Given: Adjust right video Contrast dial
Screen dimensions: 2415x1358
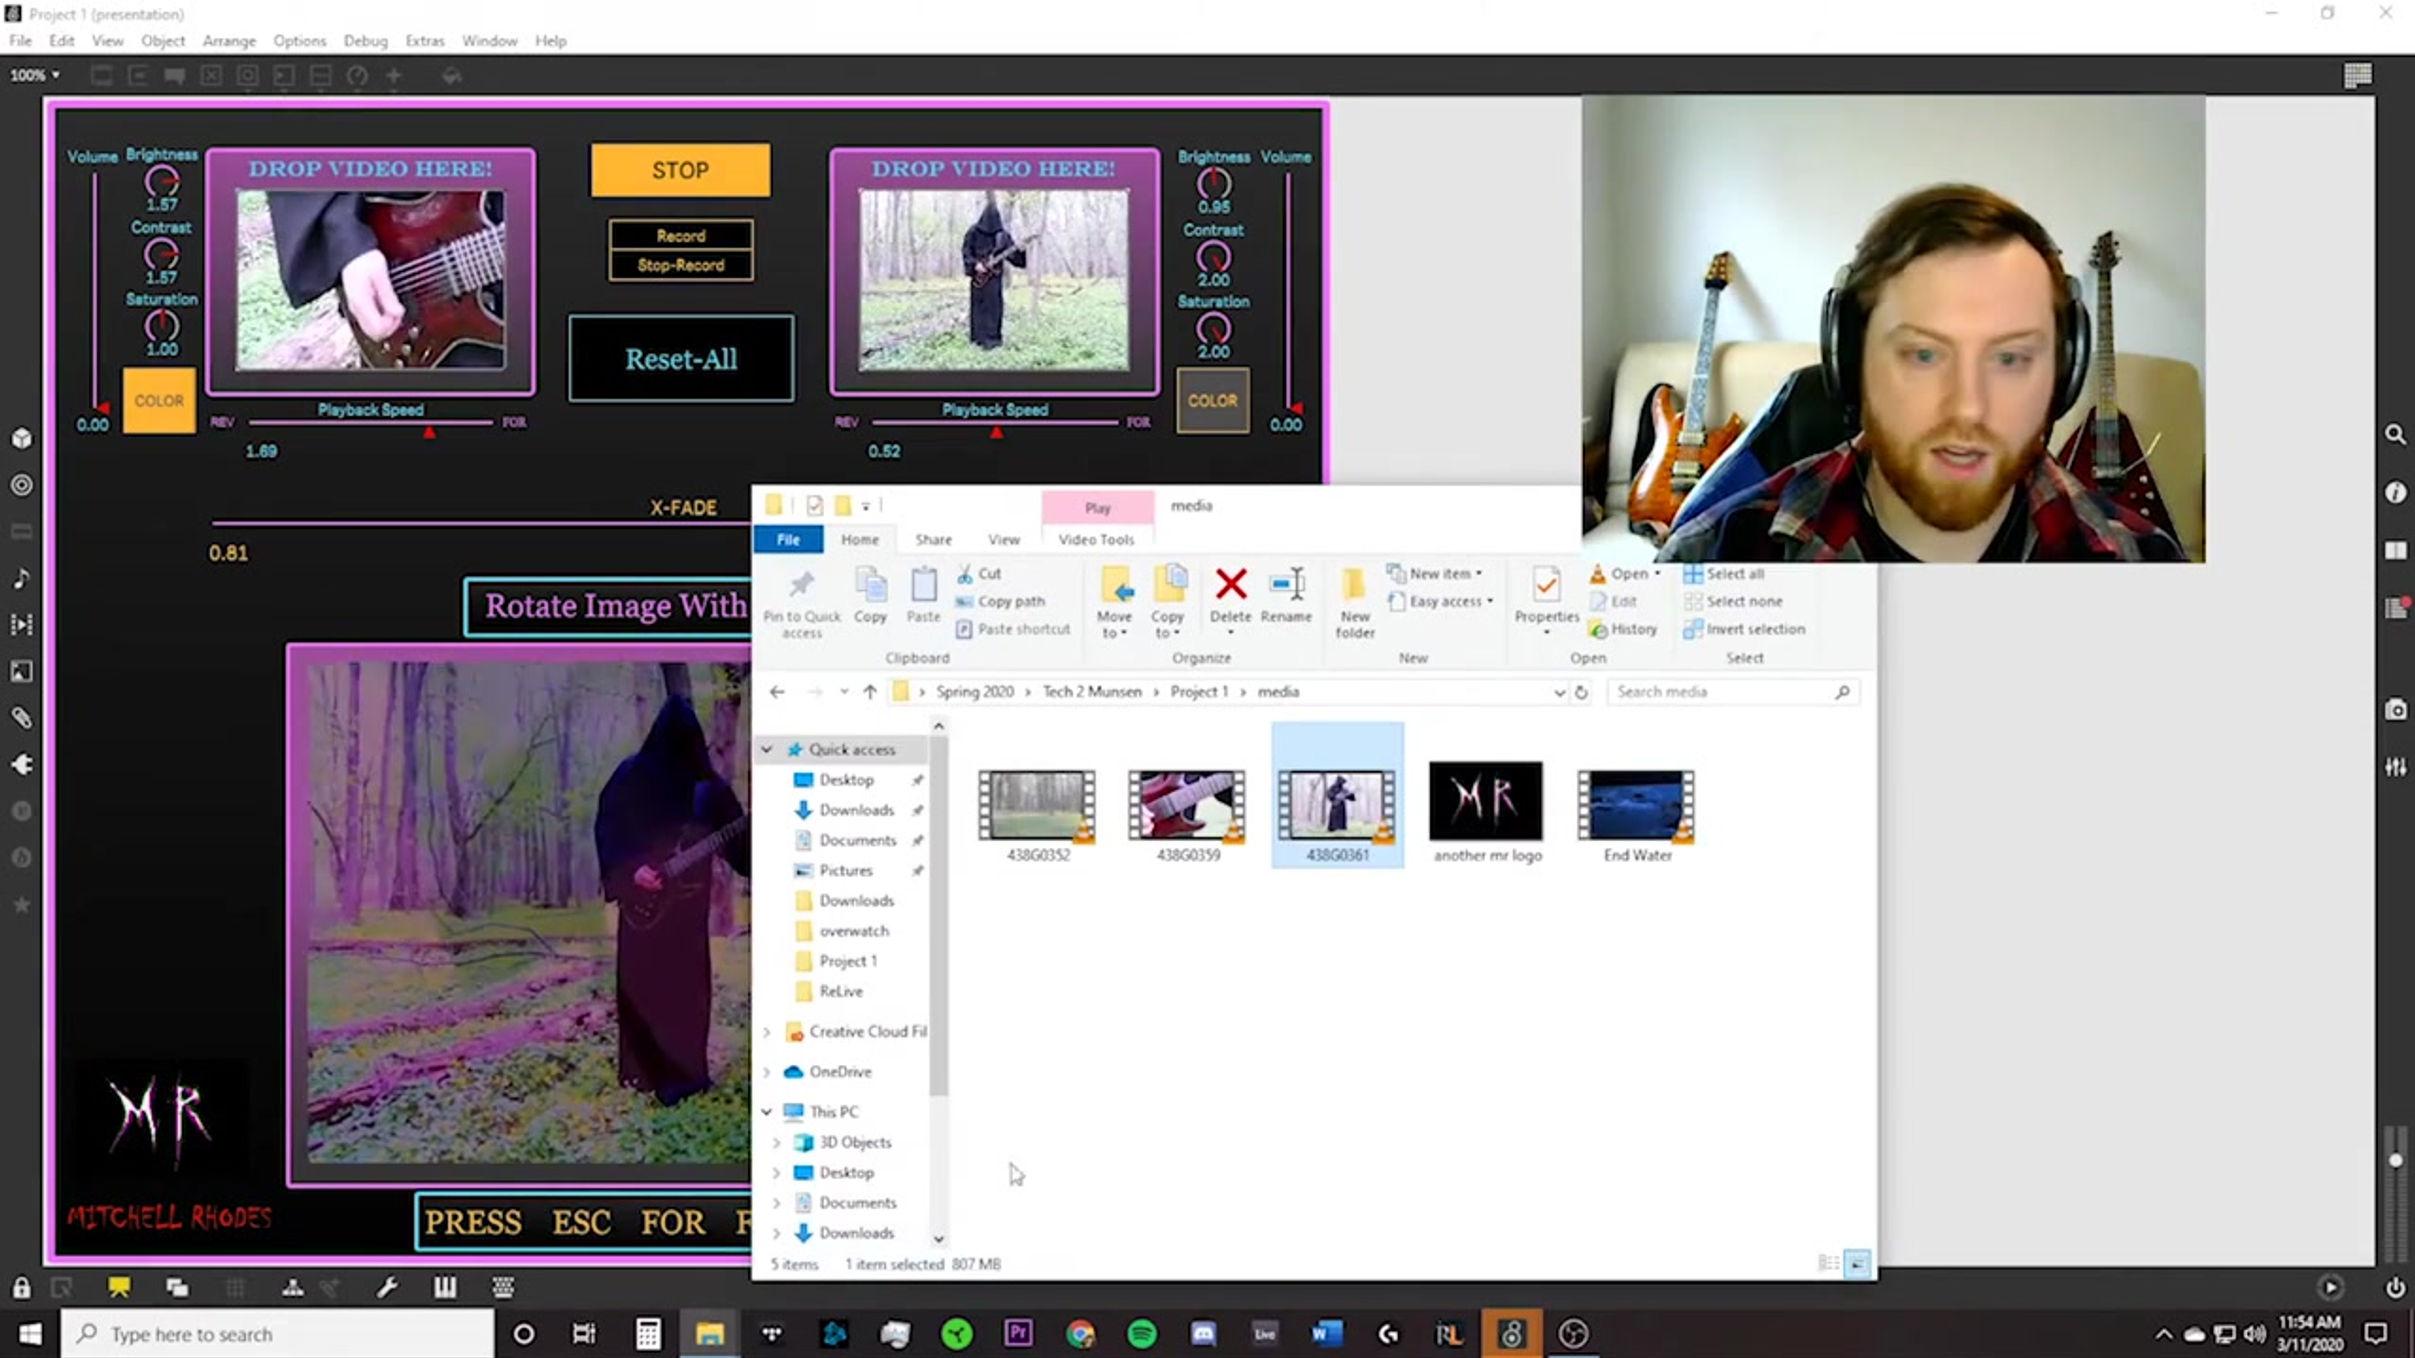Looking at the screenshot, I should (x=1213, y=257).
